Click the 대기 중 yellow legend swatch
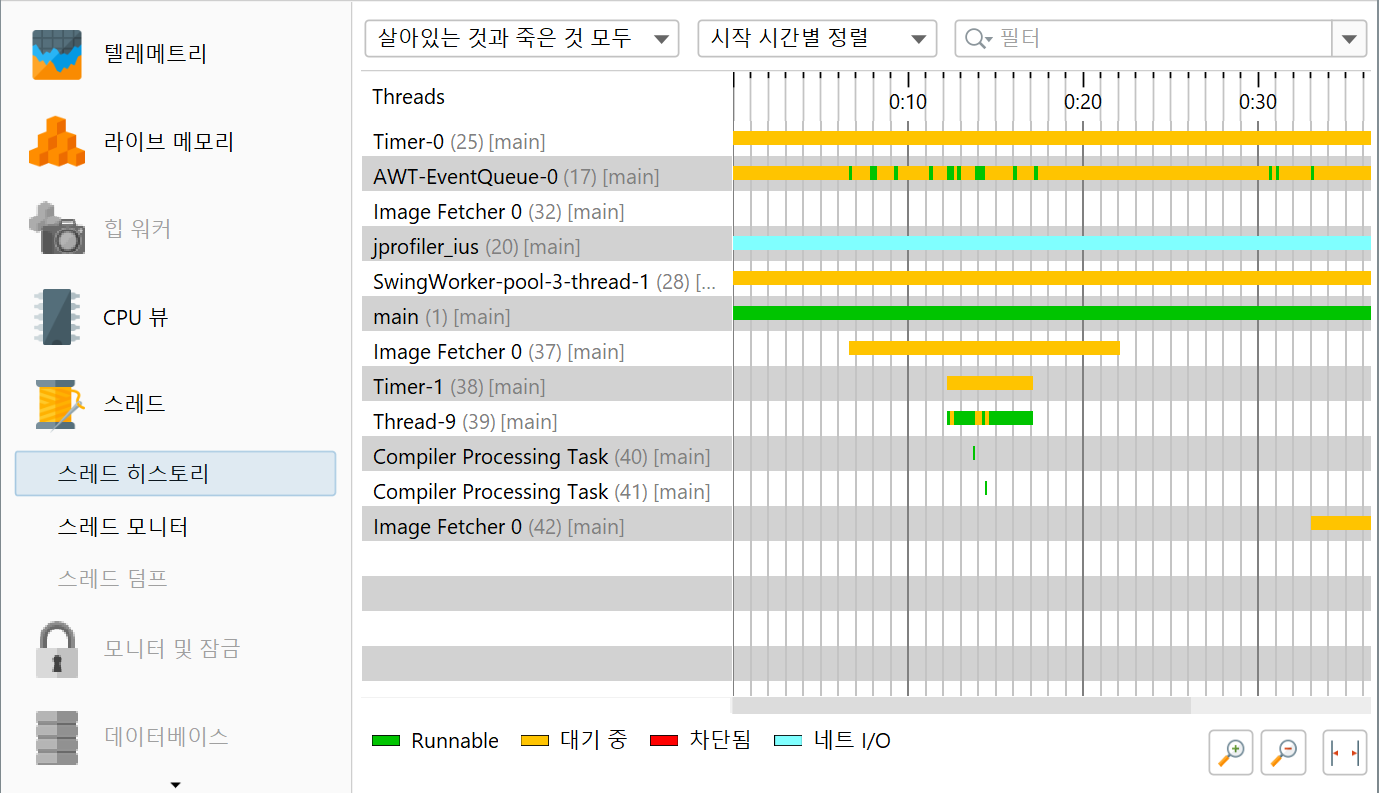Screen dimensions: 1379x793 pos(535,741)
